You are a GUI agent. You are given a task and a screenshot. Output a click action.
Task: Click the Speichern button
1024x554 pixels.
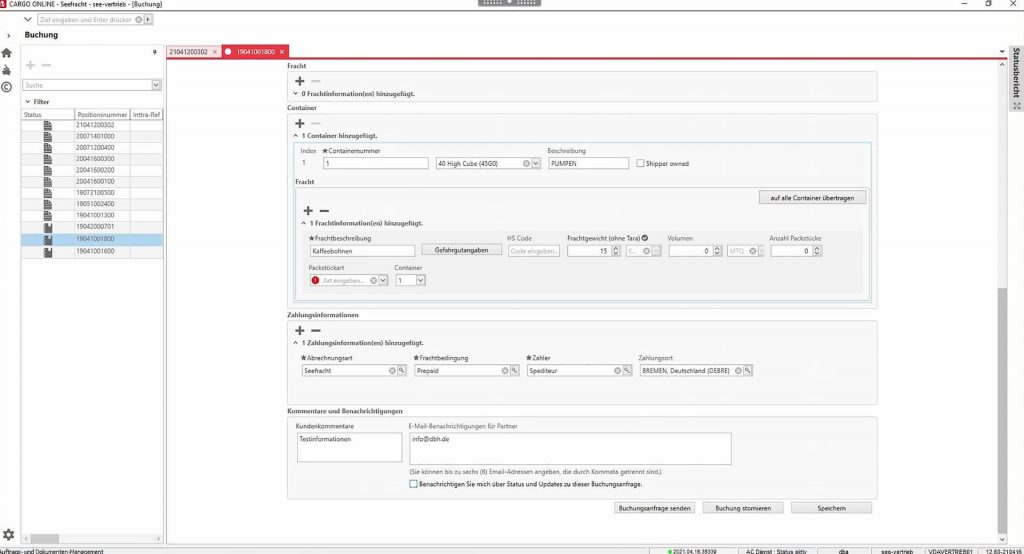(831, 508)
